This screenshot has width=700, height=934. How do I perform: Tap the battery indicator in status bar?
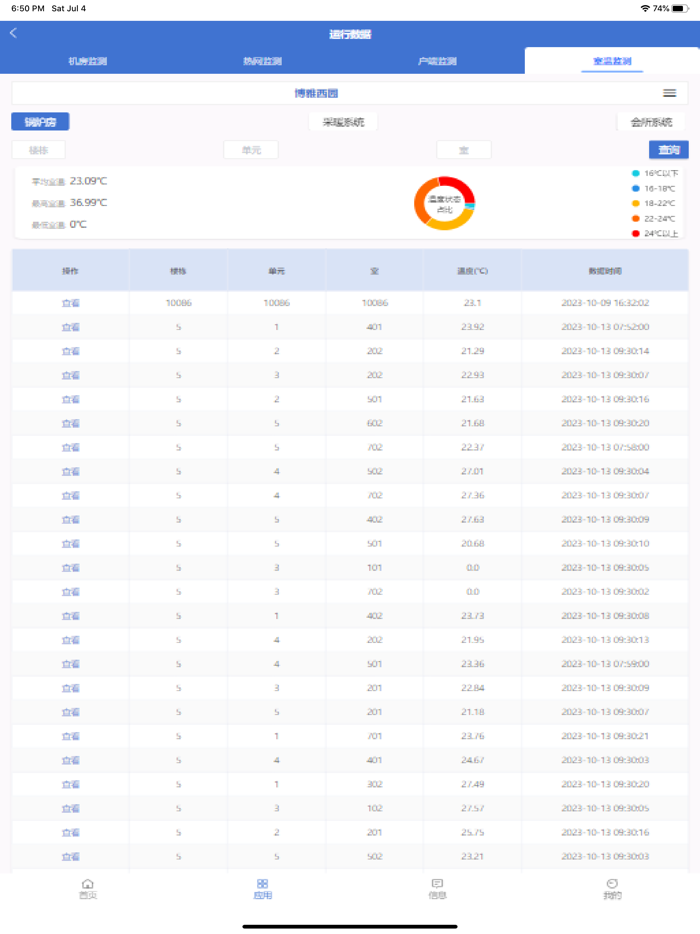(x=680, y=8)
